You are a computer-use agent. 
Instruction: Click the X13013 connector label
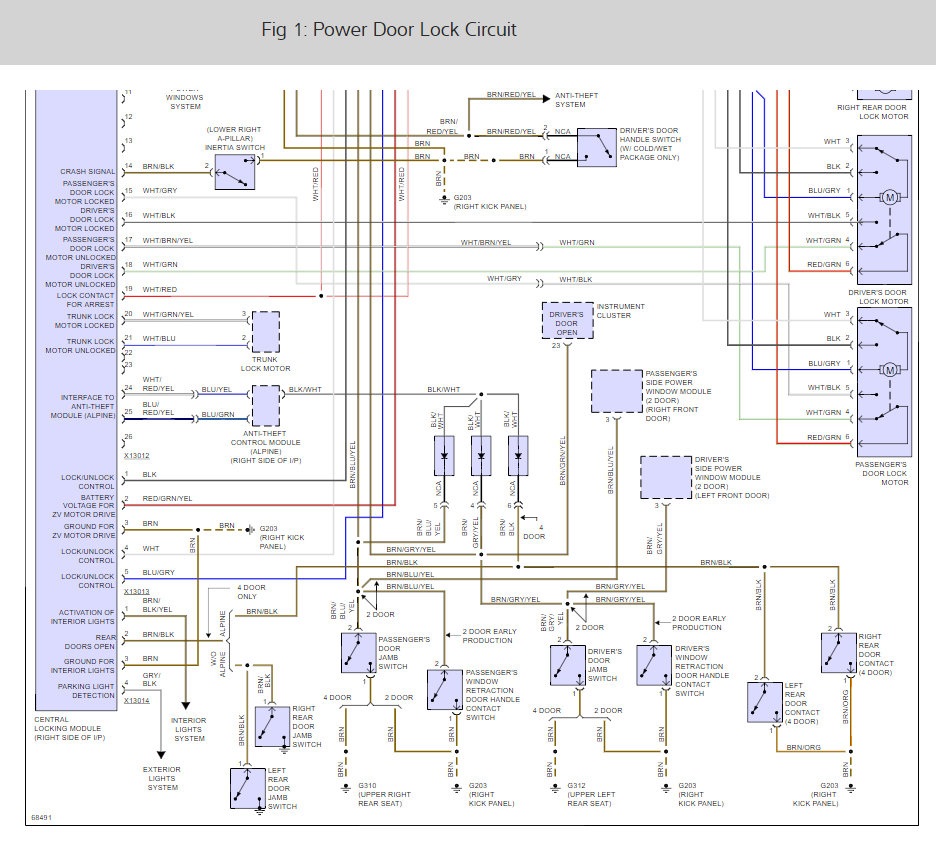[x=137, y=591]
